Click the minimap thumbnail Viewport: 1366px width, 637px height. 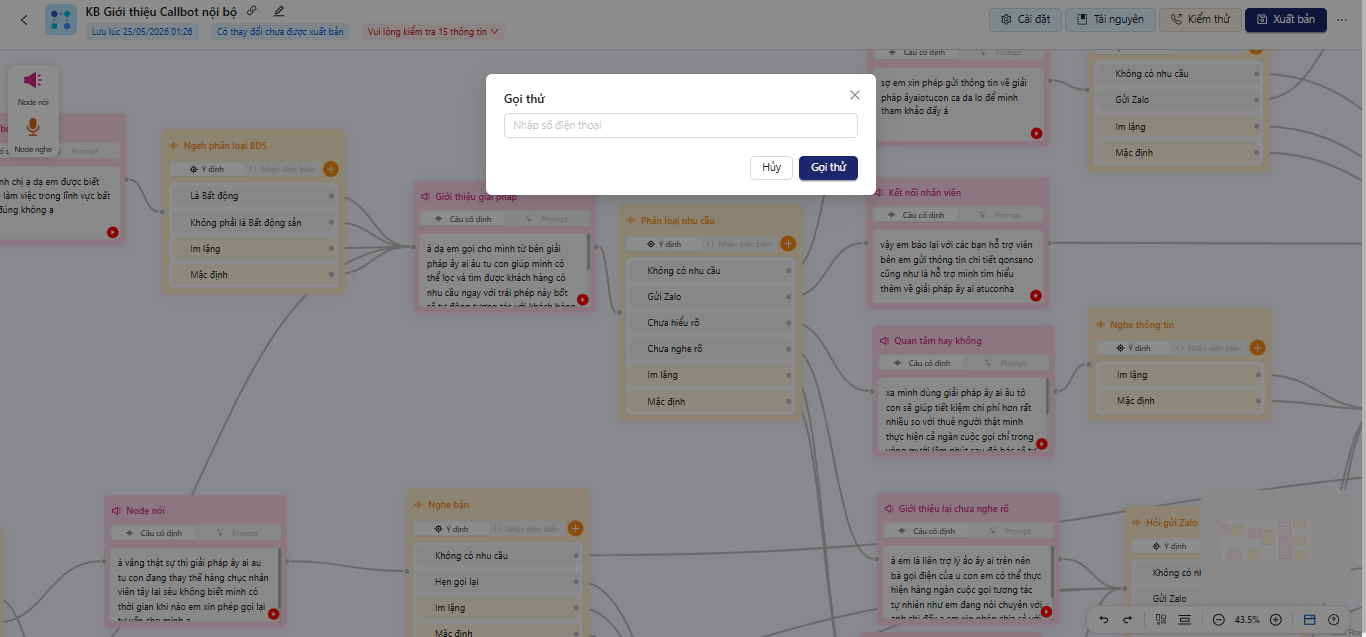point(1266,539)
